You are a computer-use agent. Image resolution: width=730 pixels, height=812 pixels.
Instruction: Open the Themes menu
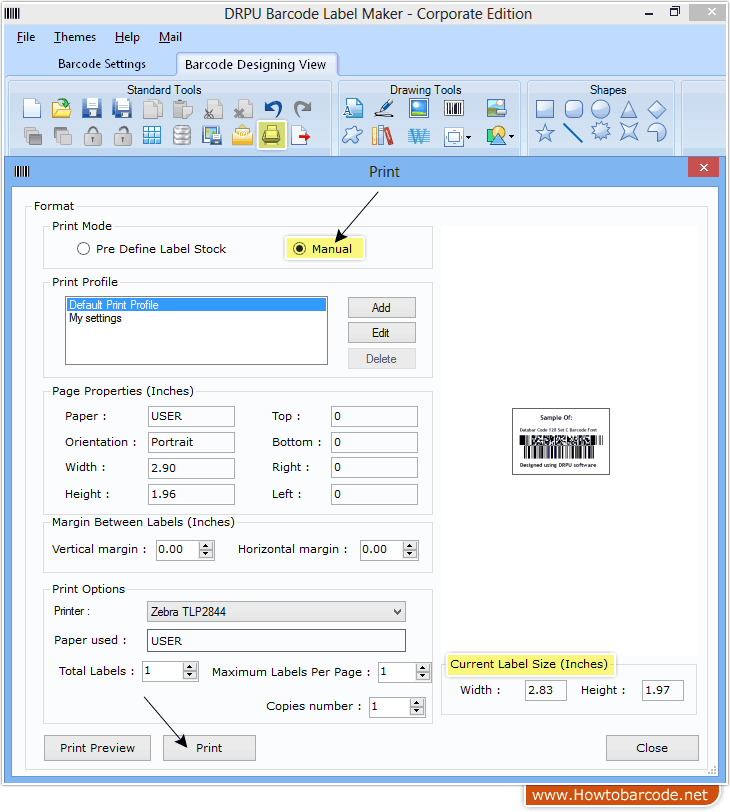coord(75,37)
